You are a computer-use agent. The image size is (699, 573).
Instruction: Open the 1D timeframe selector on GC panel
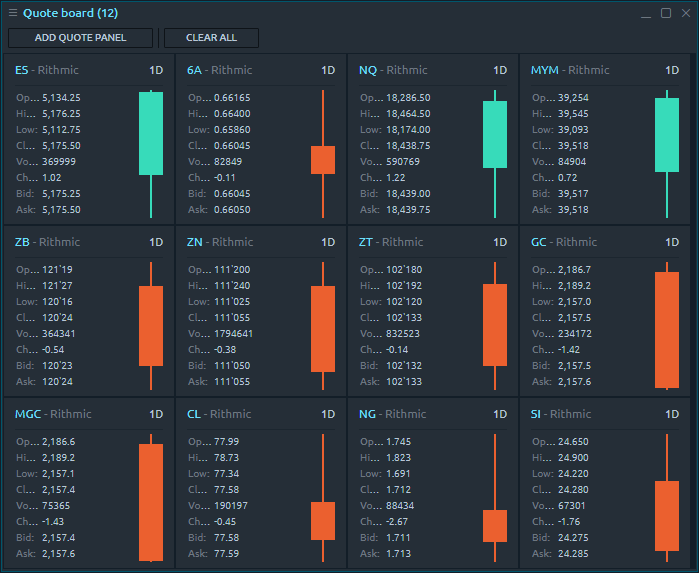coord(672,242)
